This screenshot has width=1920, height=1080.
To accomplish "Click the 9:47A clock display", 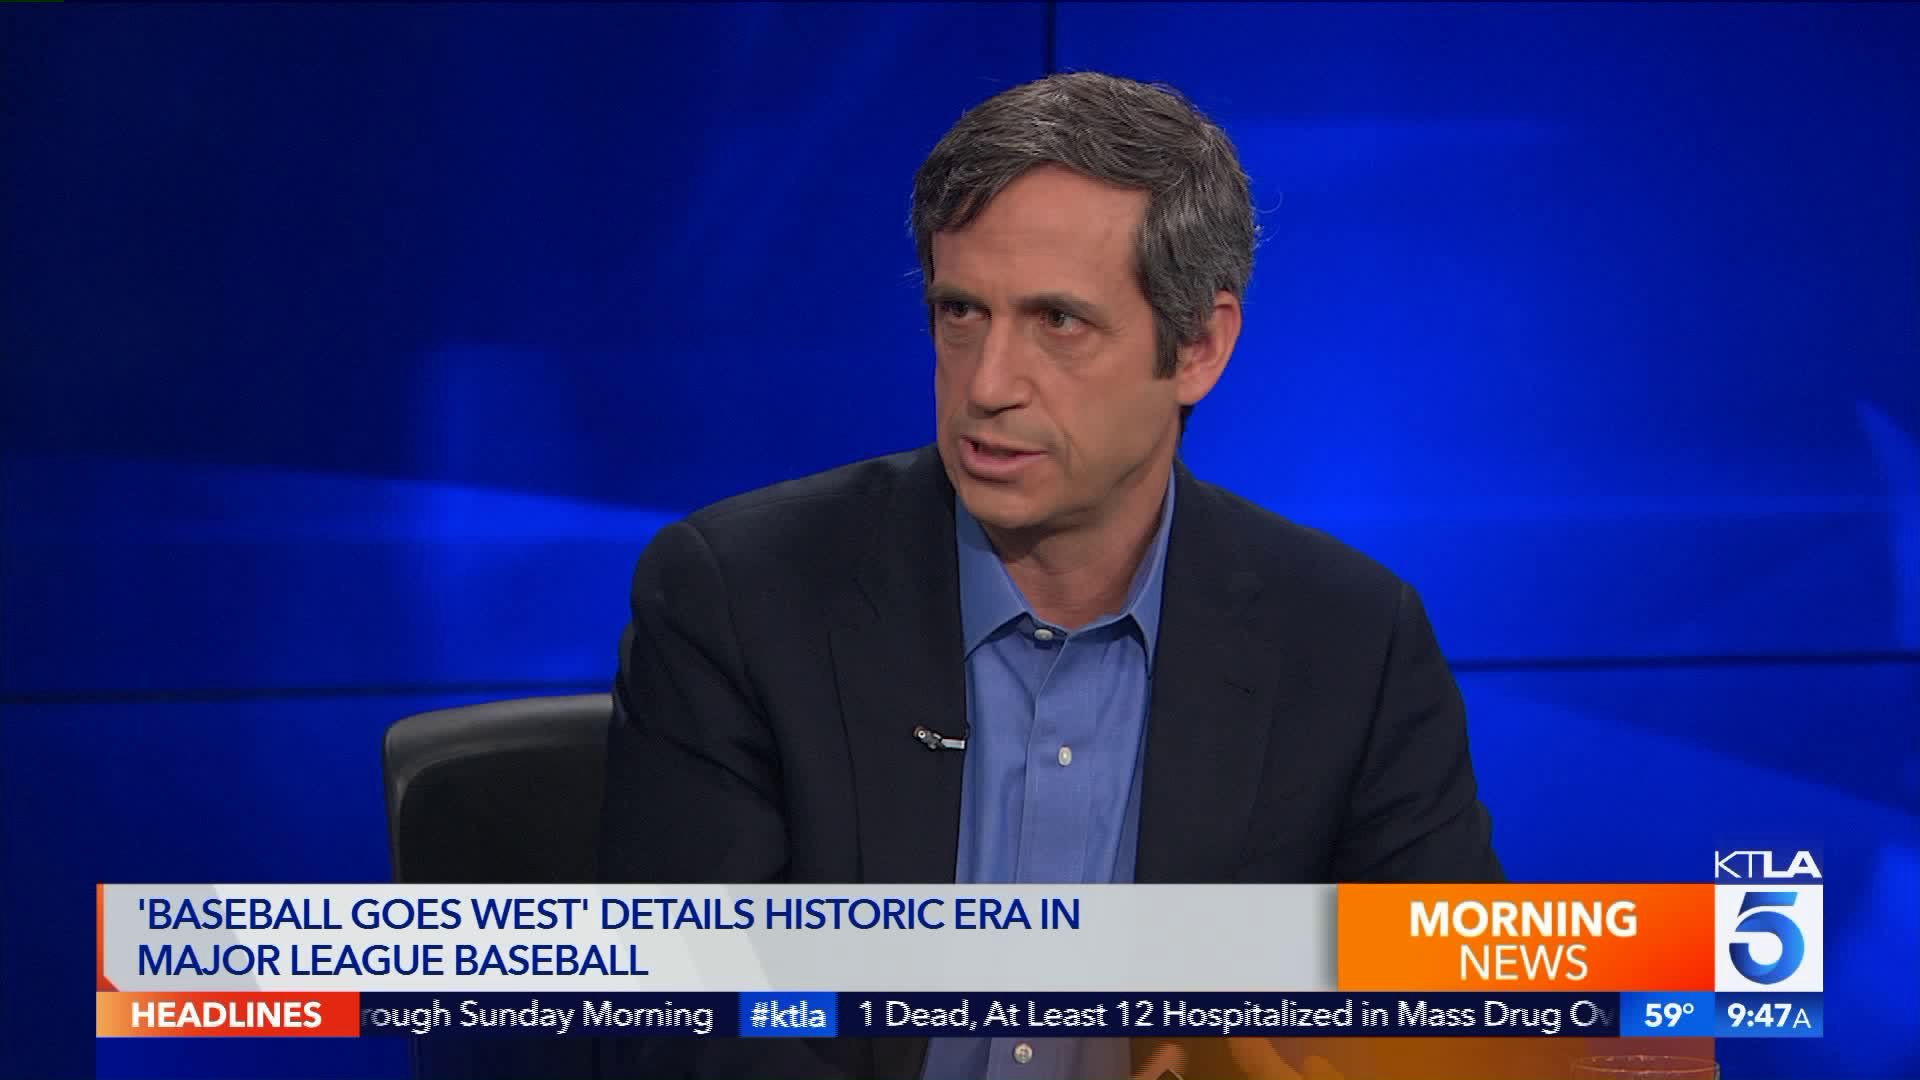I will coord(1769,1016).
